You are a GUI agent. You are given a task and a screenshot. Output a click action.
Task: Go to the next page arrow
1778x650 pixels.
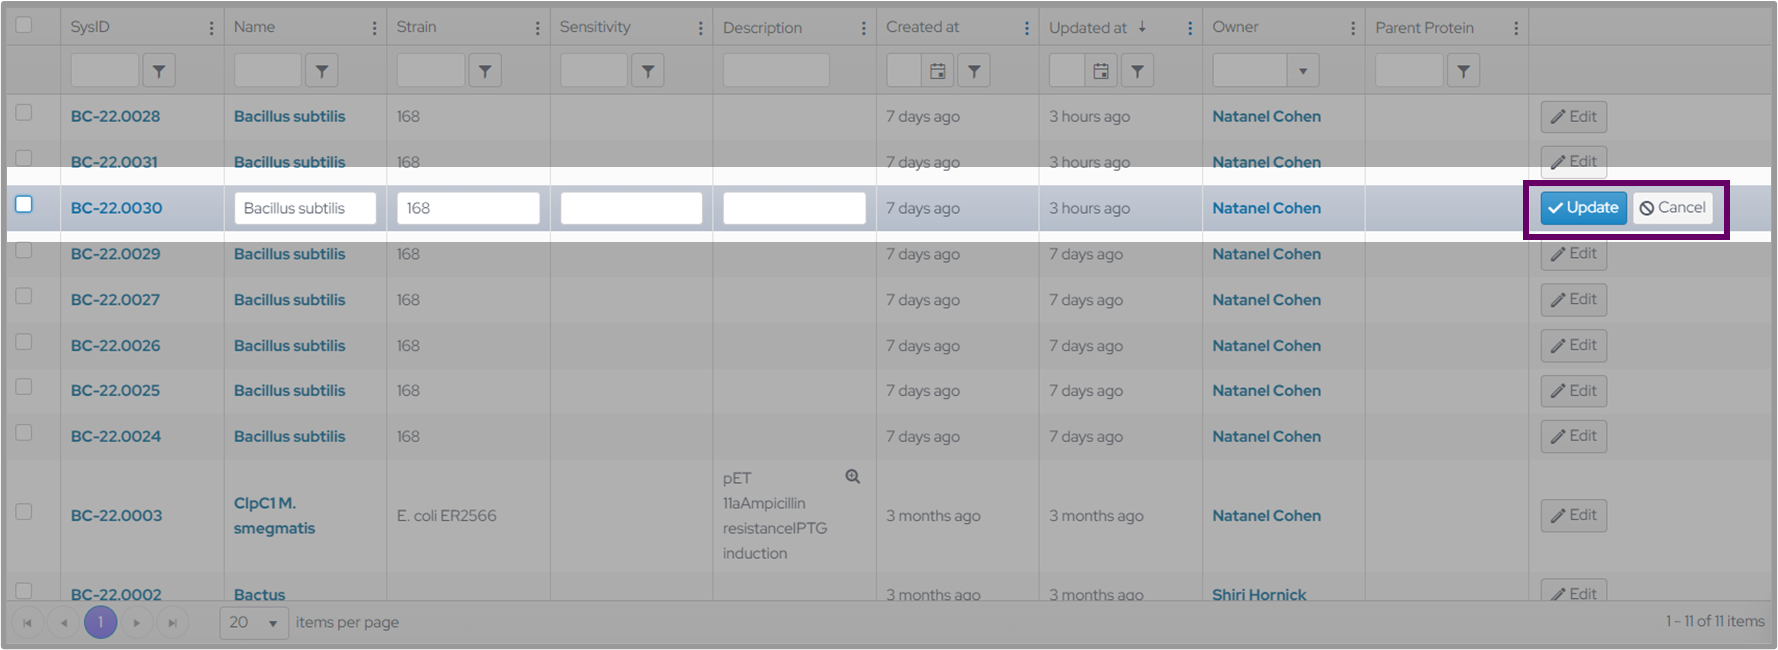coord(137,623)
